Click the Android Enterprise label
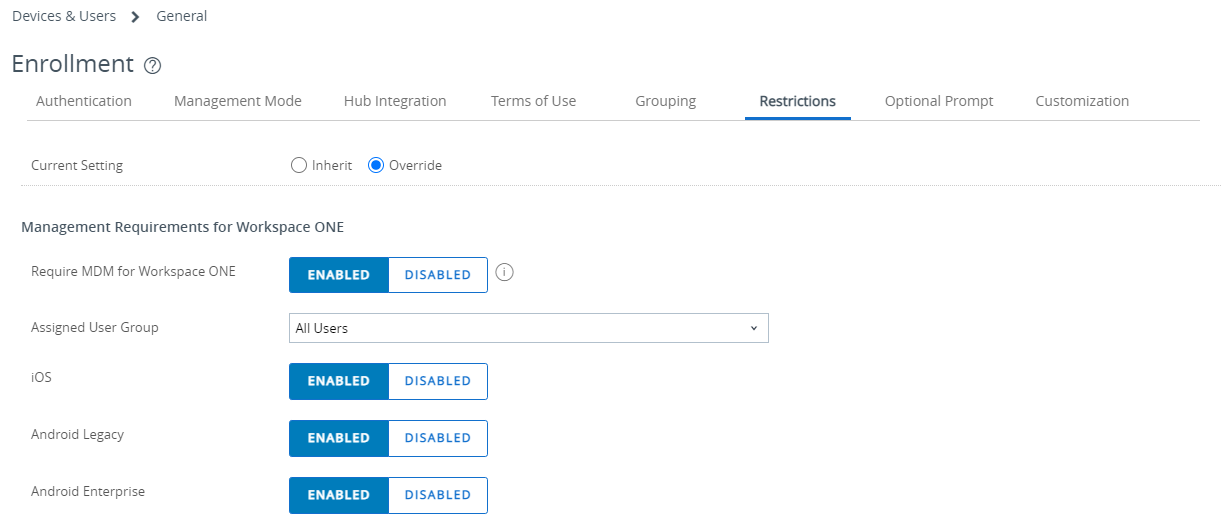Image resolution: width=1230 pixels, height=532 pixels. point(88,491)
